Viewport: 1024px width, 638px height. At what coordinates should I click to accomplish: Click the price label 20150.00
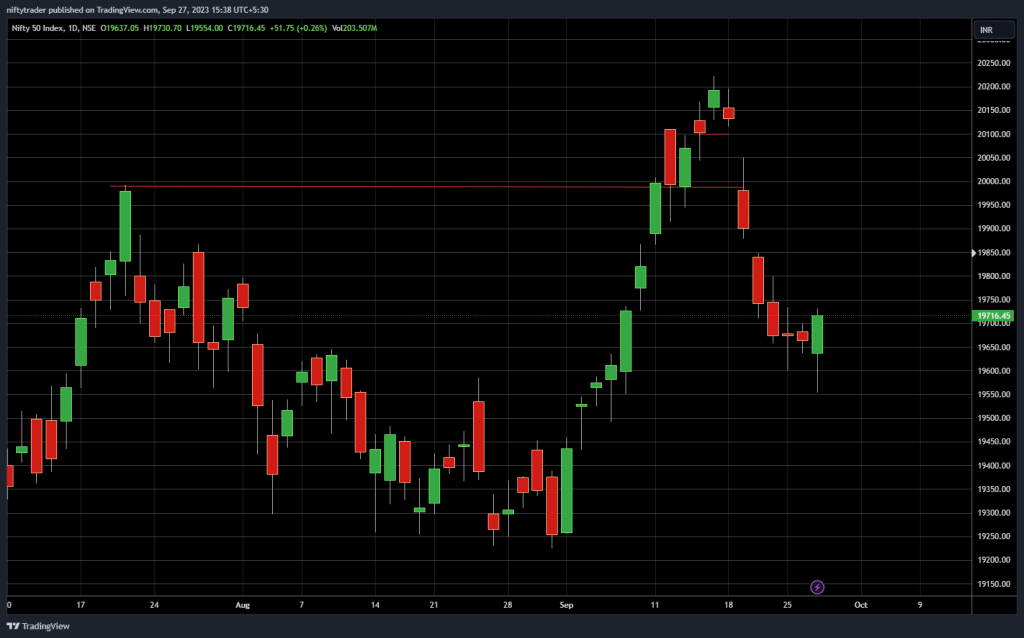(993, 110)
